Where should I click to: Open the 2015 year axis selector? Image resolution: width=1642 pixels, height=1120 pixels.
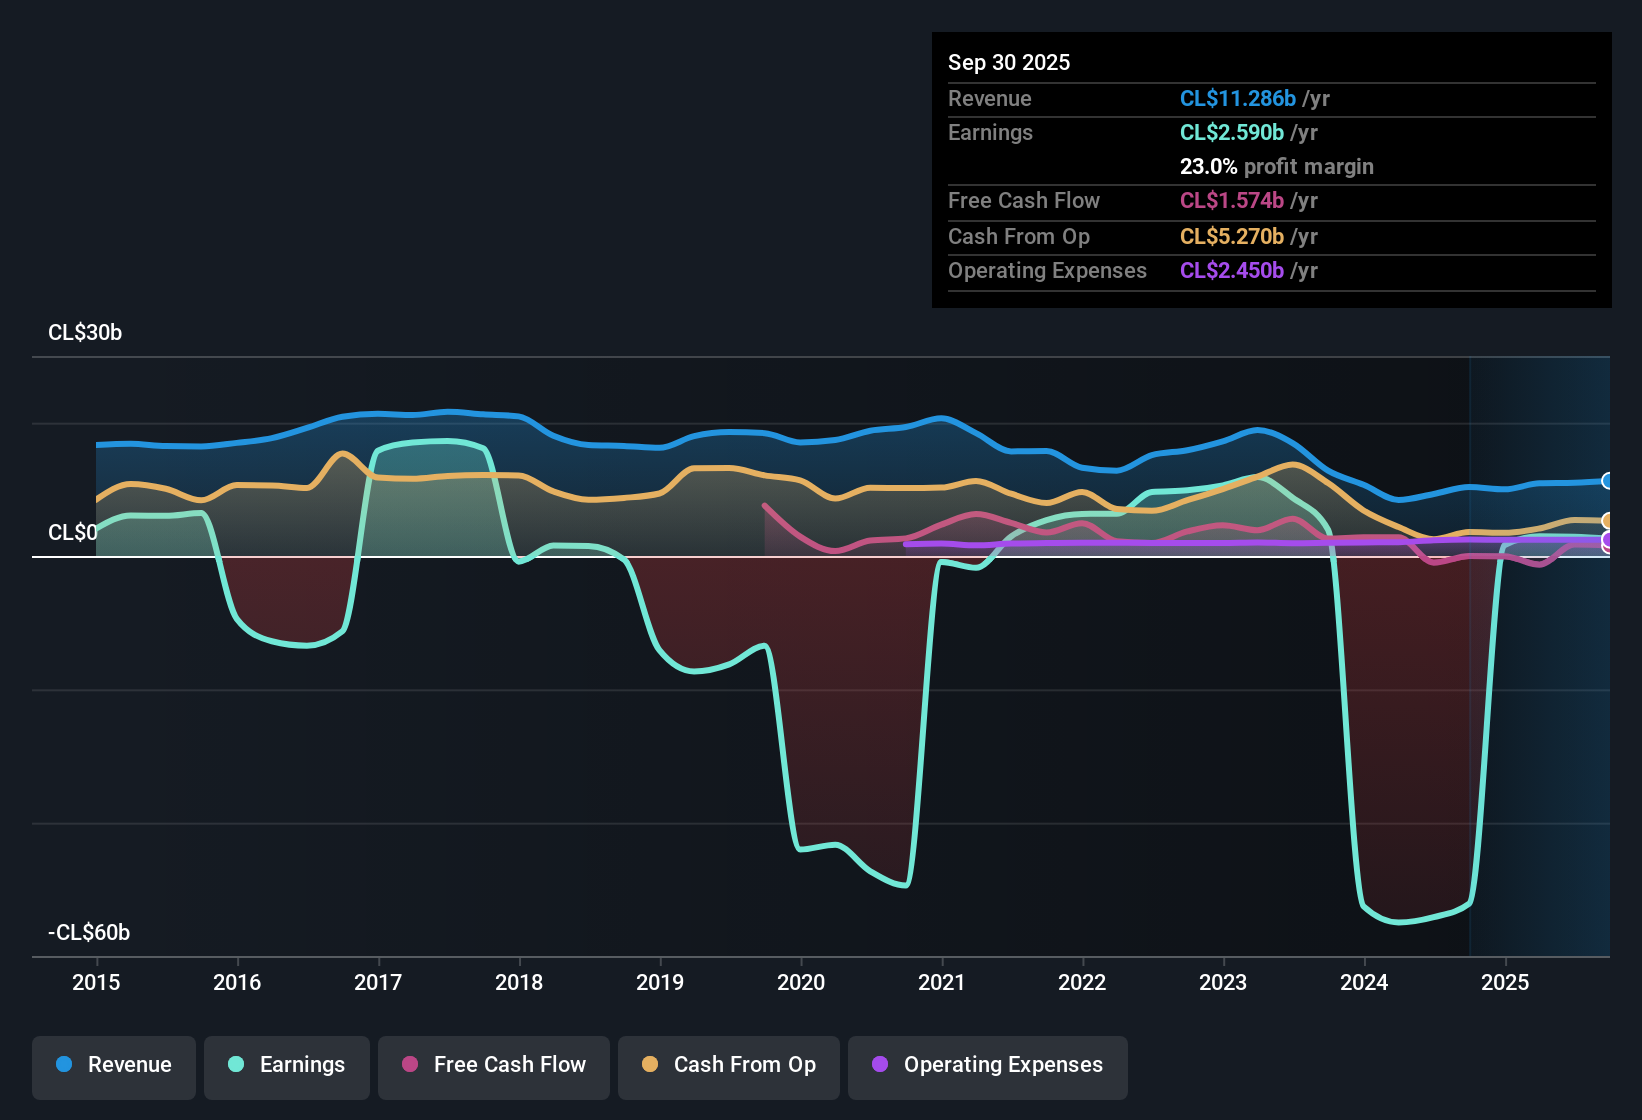[96, 983]
